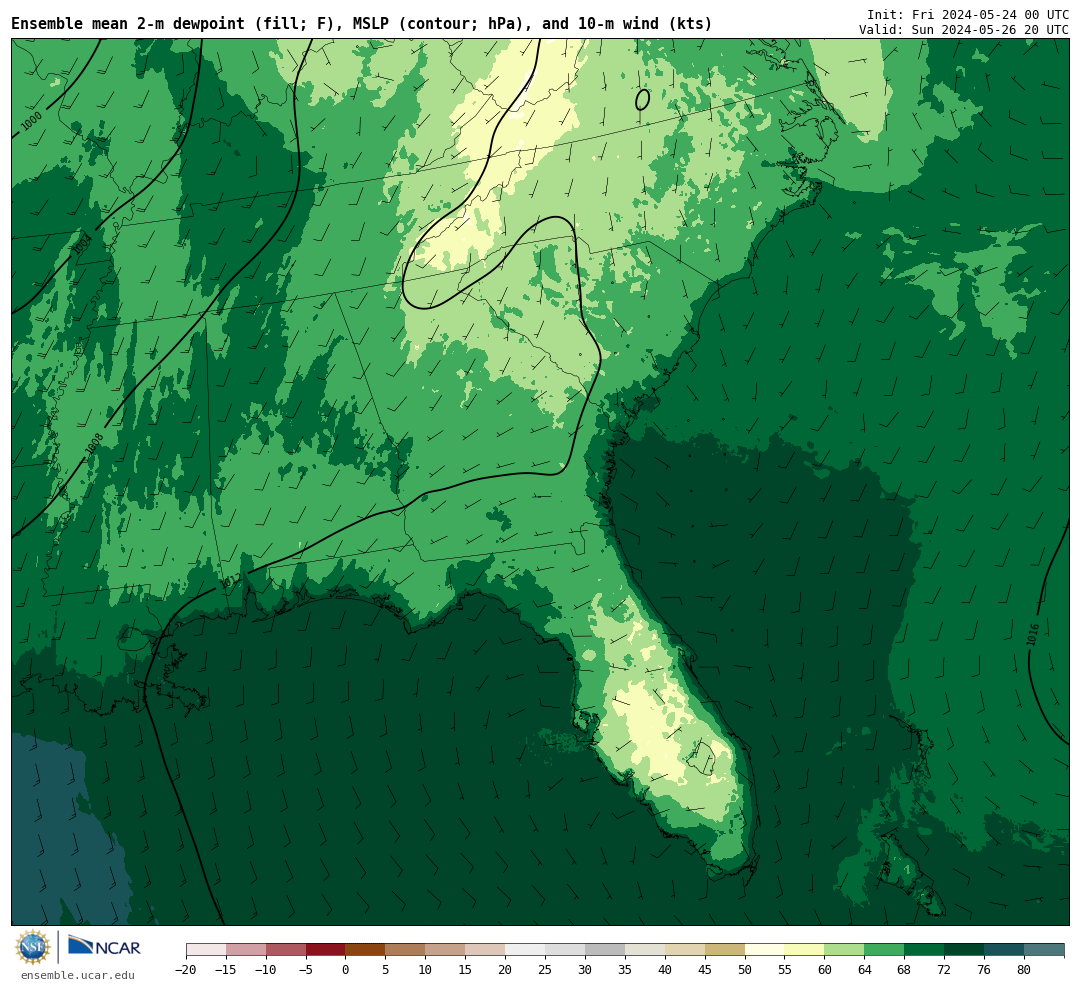Image resolution: width=1080 pixels, height=988 pixels.
Task: Pick the colorbar swatch between 35 and 40
Action: (645, 950)
